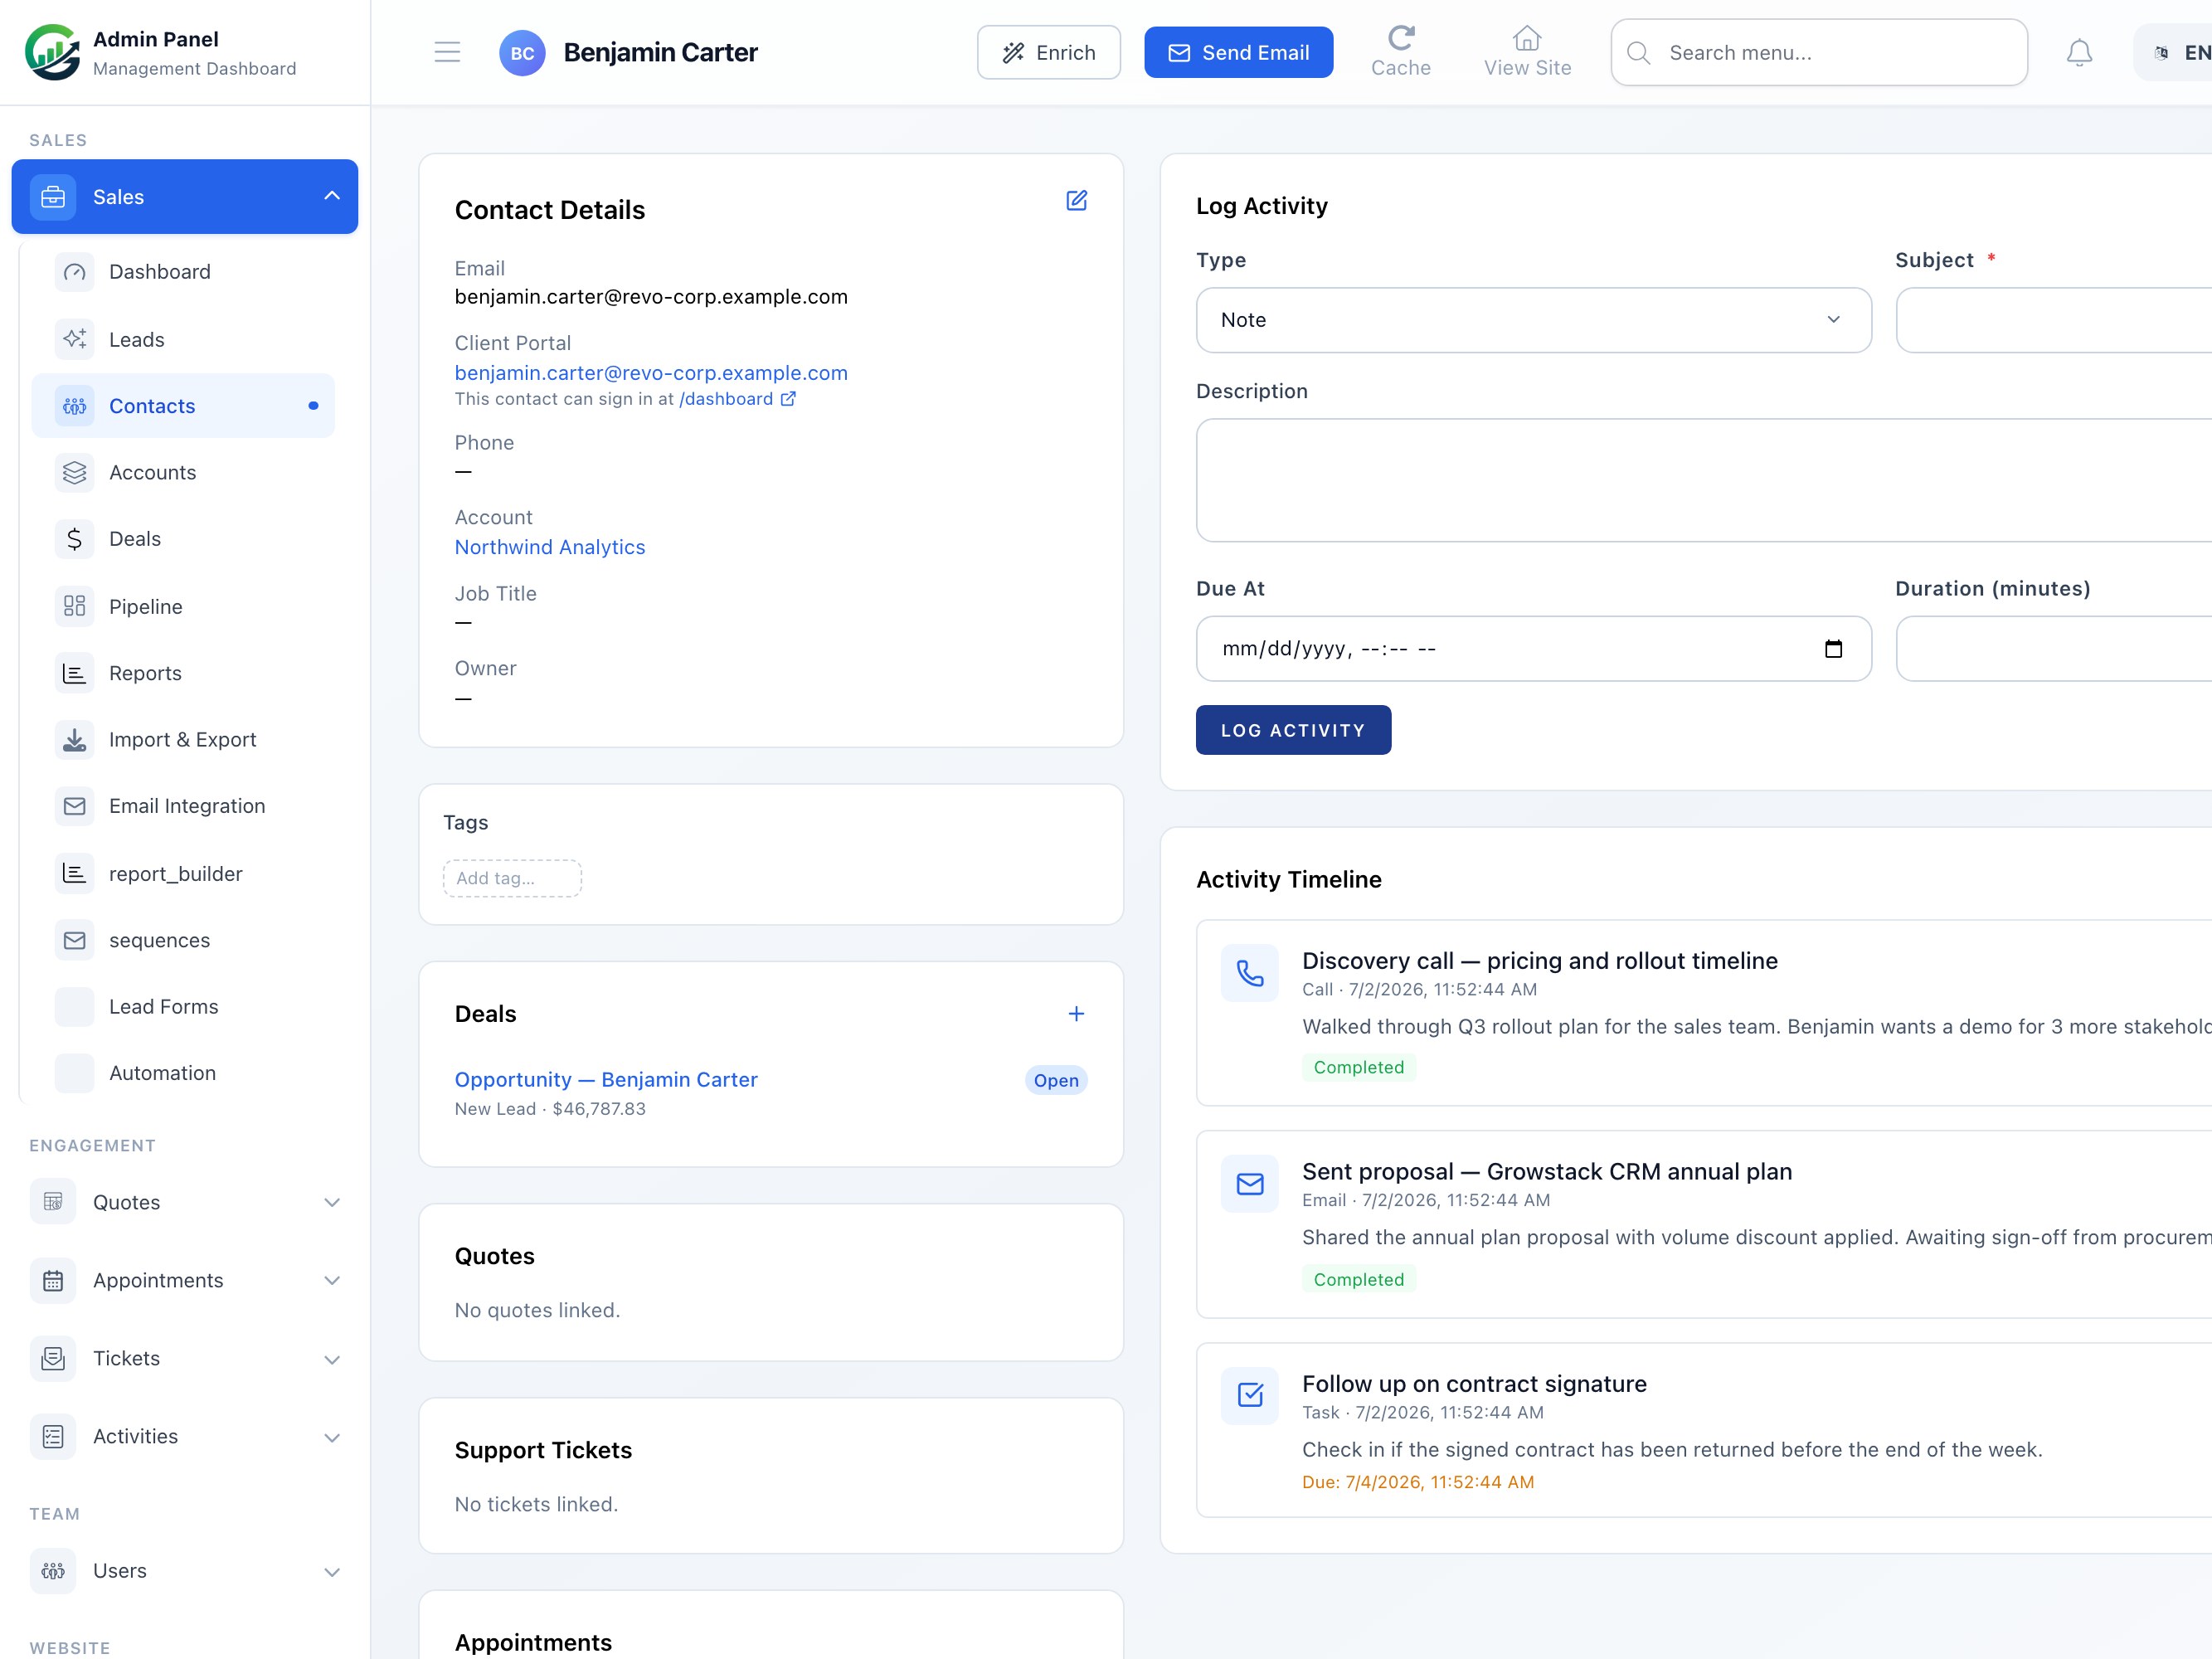The height and width of the screenshot is (1659, 2212).
Task: Open Leads sparkle icon in sidebar
Action: [x=74, y=339]
